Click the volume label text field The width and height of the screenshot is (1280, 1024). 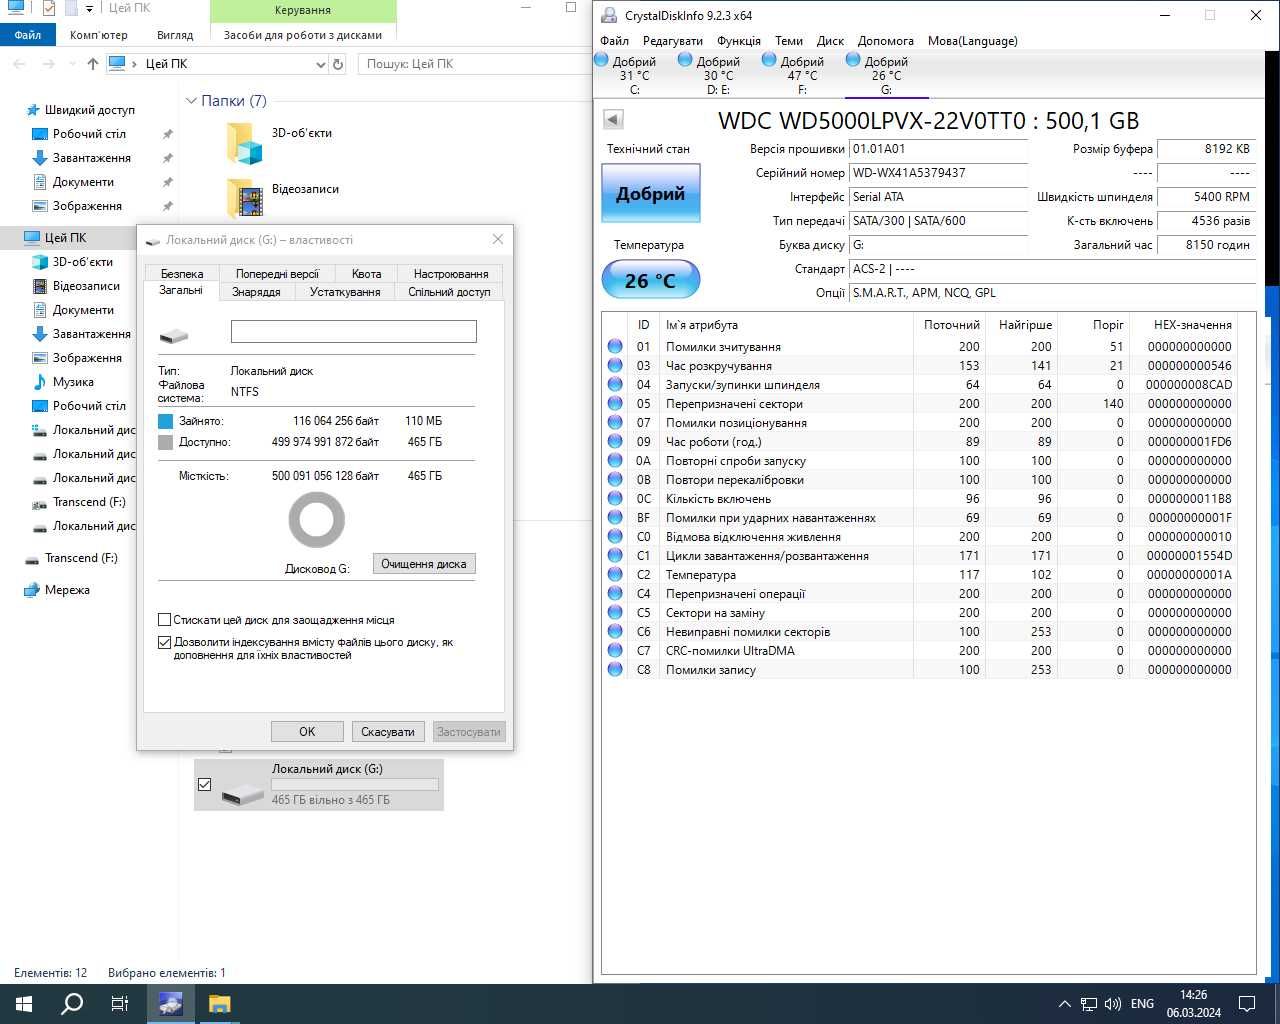pyautogui.click(x=353, y=331)
